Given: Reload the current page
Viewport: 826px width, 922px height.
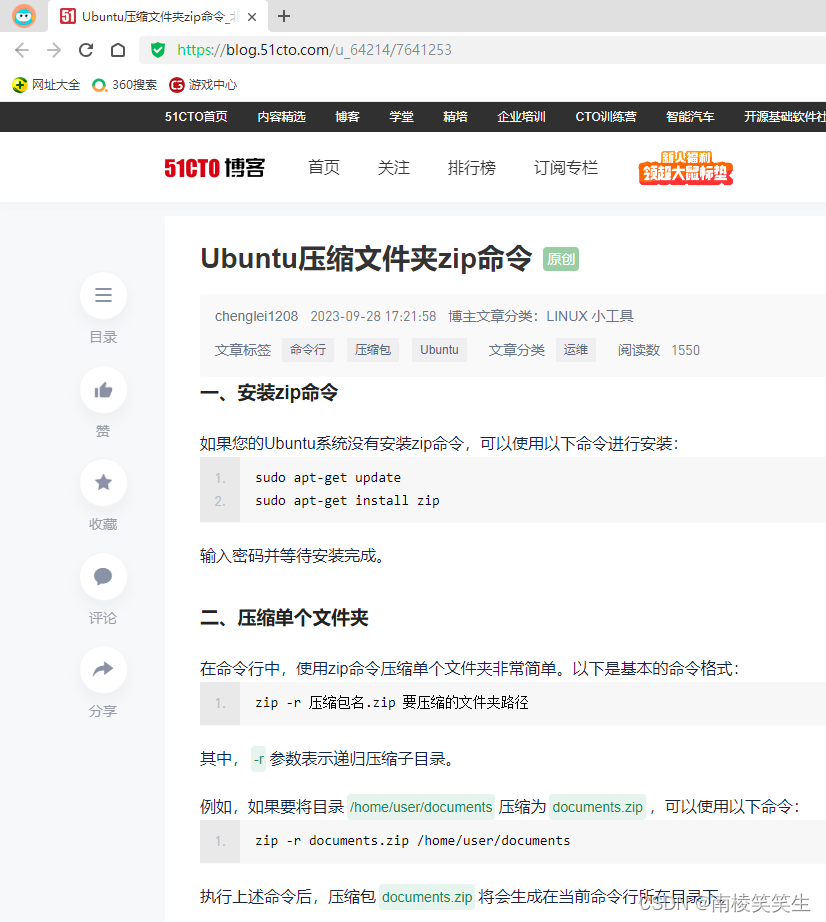Looking at the screenshot, I should pos(86,50).
